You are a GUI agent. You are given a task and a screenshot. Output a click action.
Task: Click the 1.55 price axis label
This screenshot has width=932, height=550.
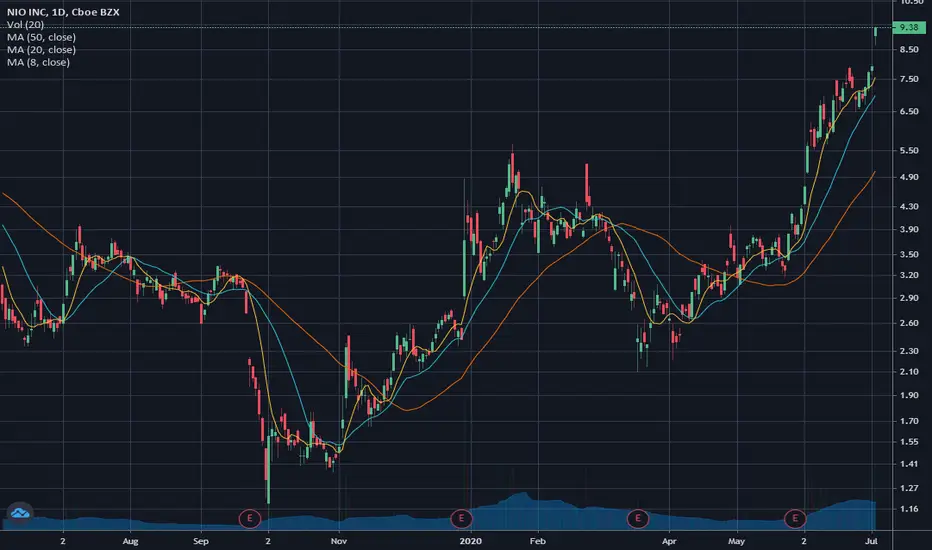tap(909, 441)
